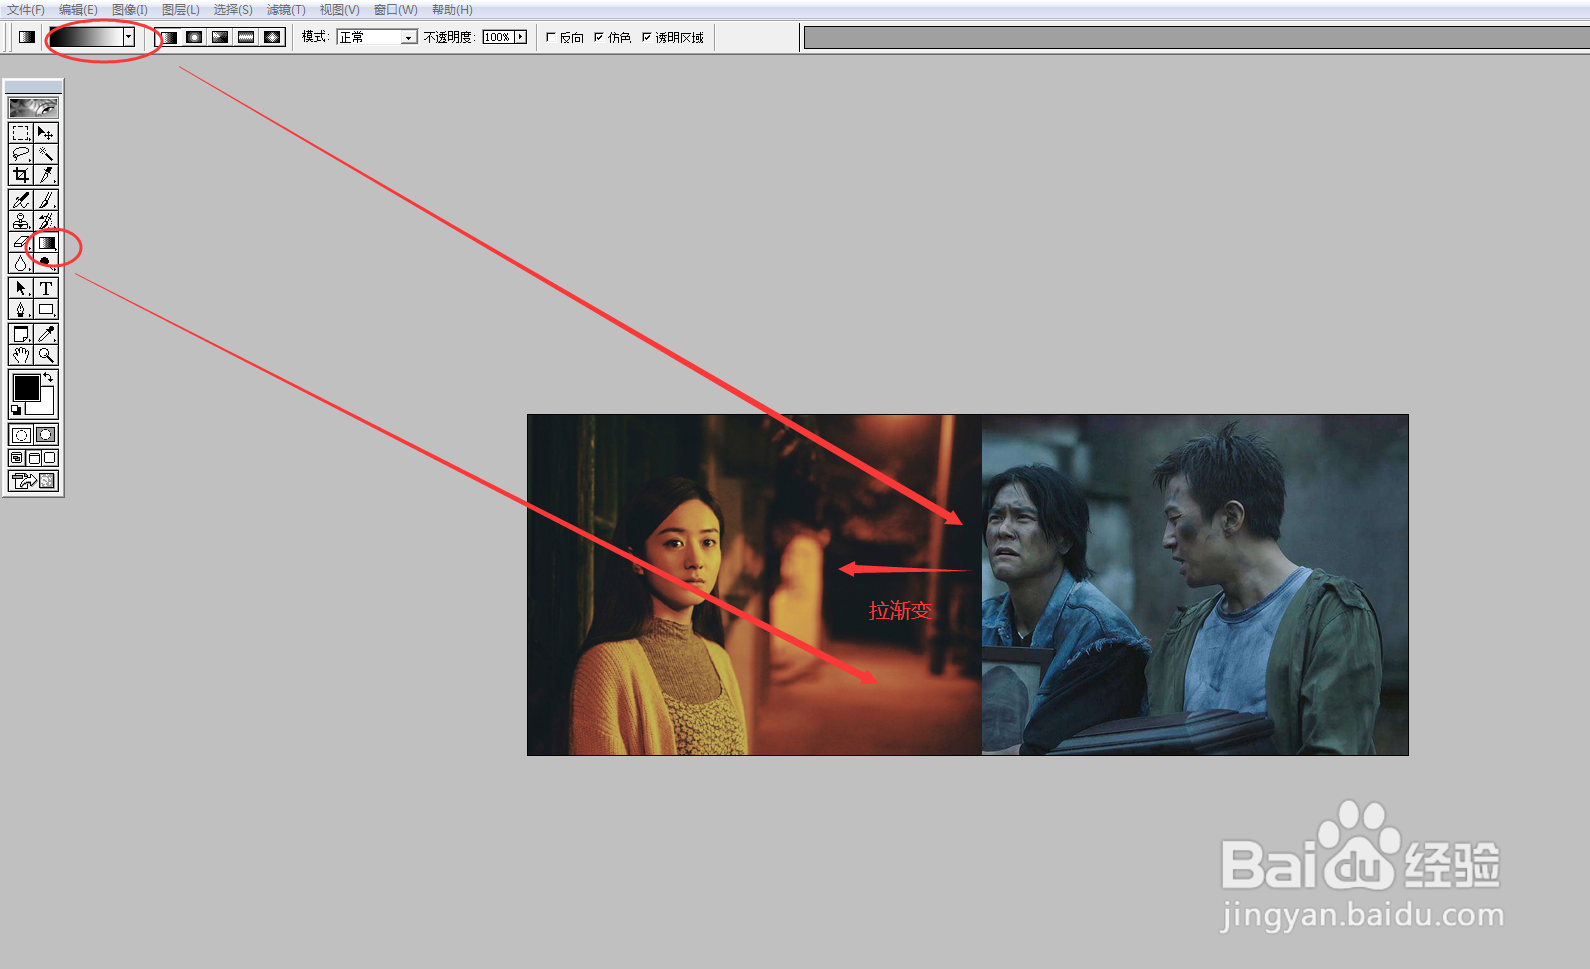Screen dimensions: 1590x969
Task: Choose Angle Gradient style
Action: click(x=220, y=37)
